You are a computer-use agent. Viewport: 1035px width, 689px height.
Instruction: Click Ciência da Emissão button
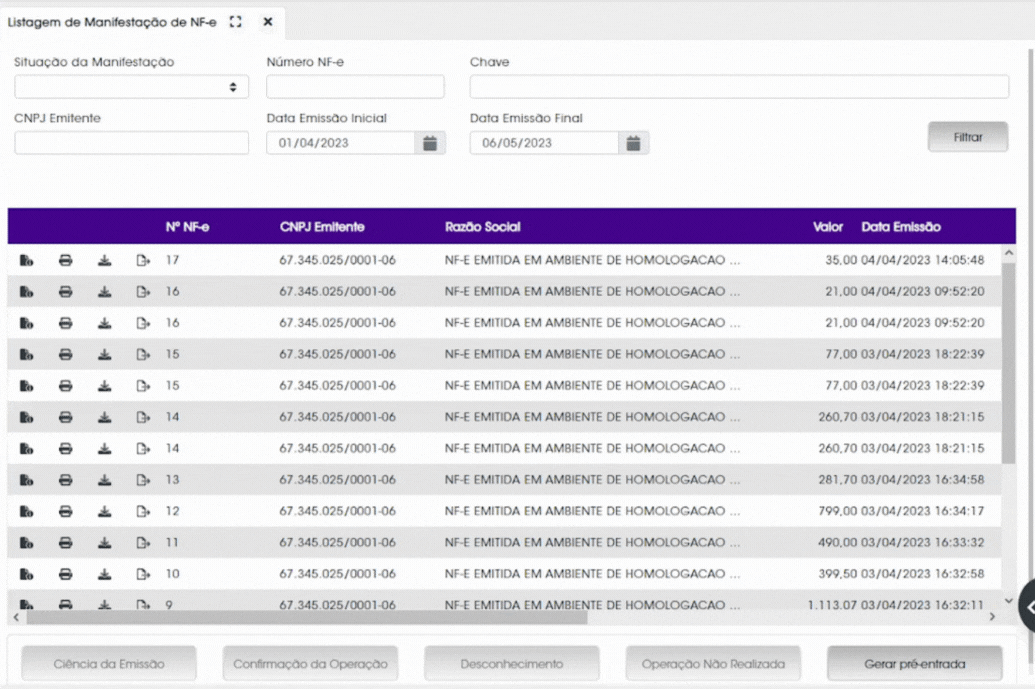(x=109, y=664)
